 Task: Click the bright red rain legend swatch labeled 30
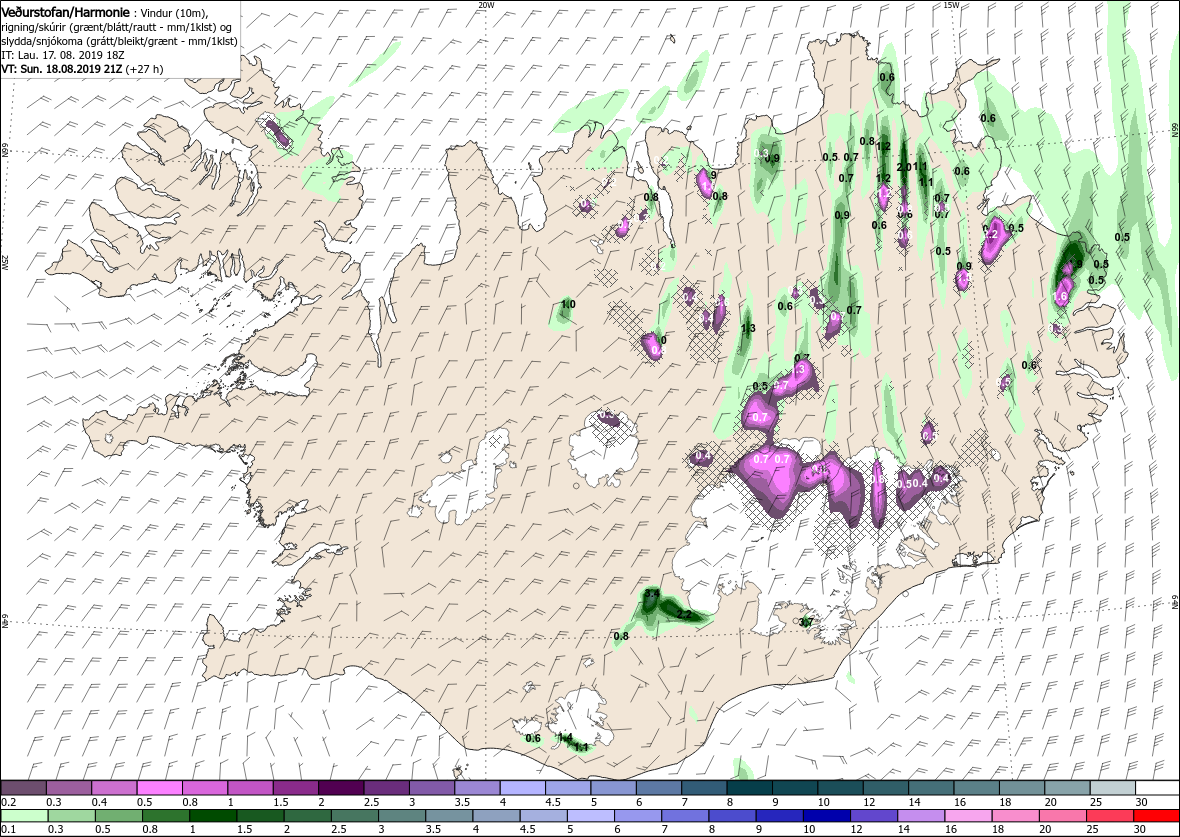(x=1155, y=816)
